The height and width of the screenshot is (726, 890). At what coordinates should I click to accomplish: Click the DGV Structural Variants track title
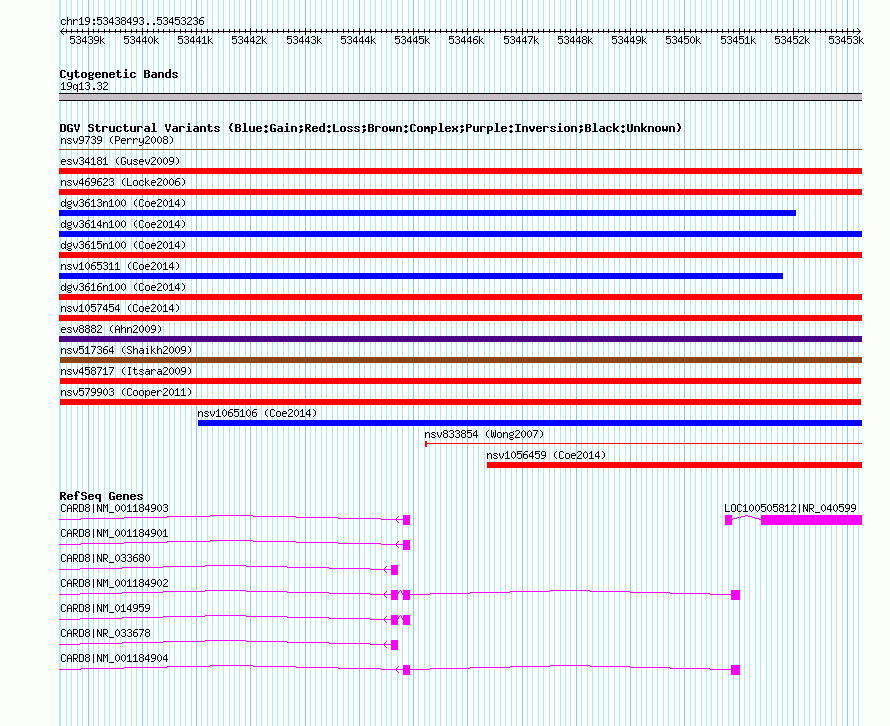click(x=371, y=128)
